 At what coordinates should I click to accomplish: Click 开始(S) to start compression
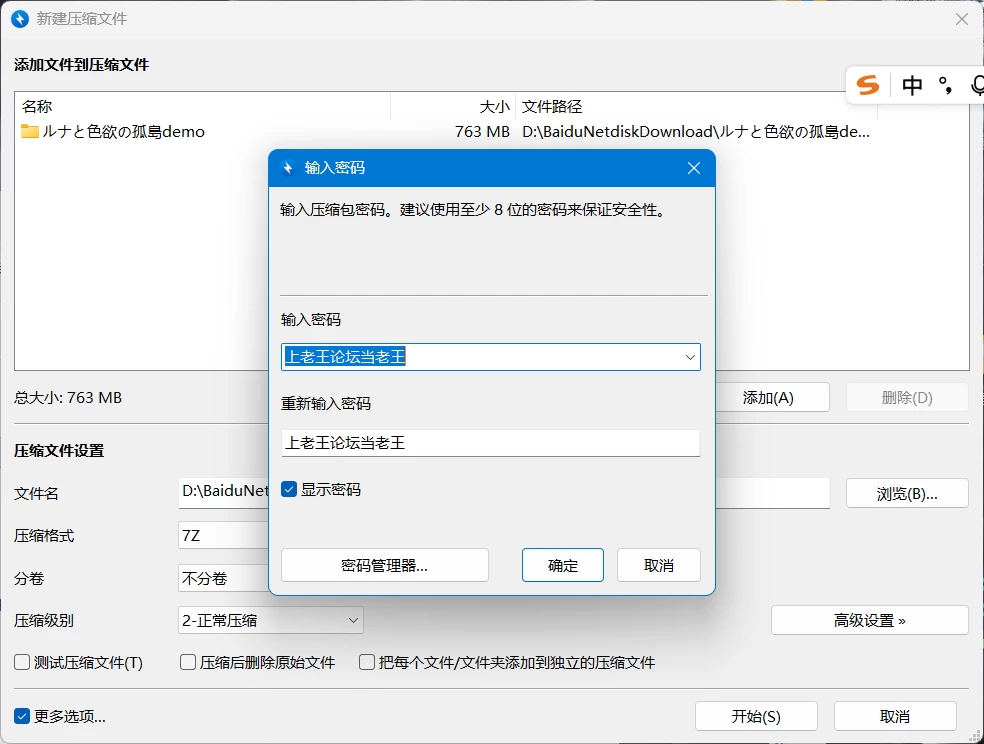pyautogui.click(x=756, y=716)
